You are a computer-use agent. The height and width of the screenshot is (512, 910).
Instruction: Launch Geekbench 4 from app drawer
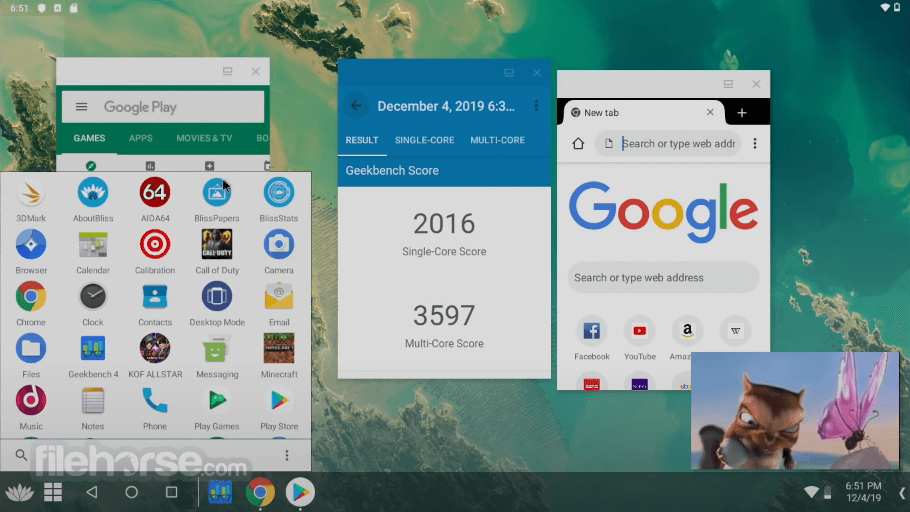[93, 348]
